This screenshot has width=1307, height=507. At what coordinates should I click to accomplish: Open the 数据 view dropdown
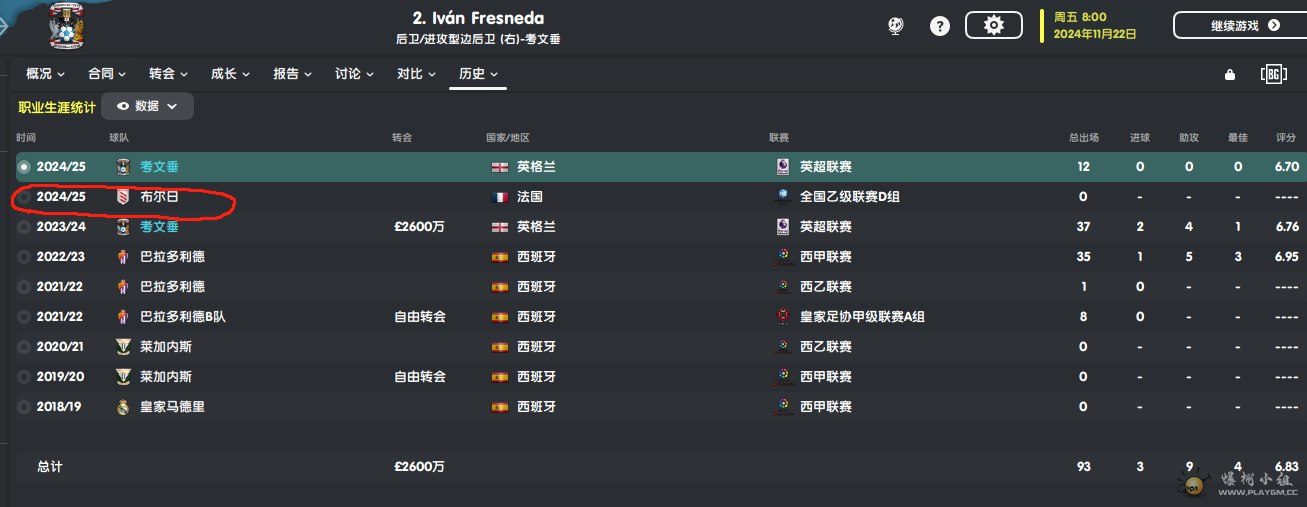tap(147, 106)
